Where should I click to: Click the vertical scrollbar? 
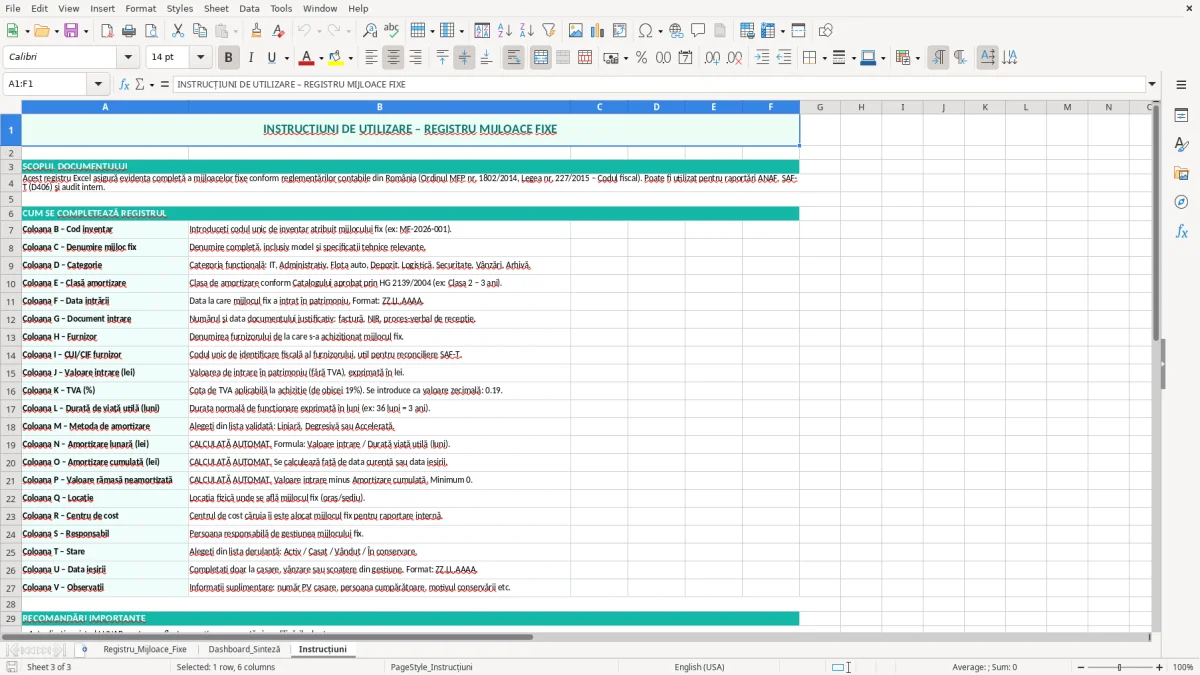[x=1156, y=222]
